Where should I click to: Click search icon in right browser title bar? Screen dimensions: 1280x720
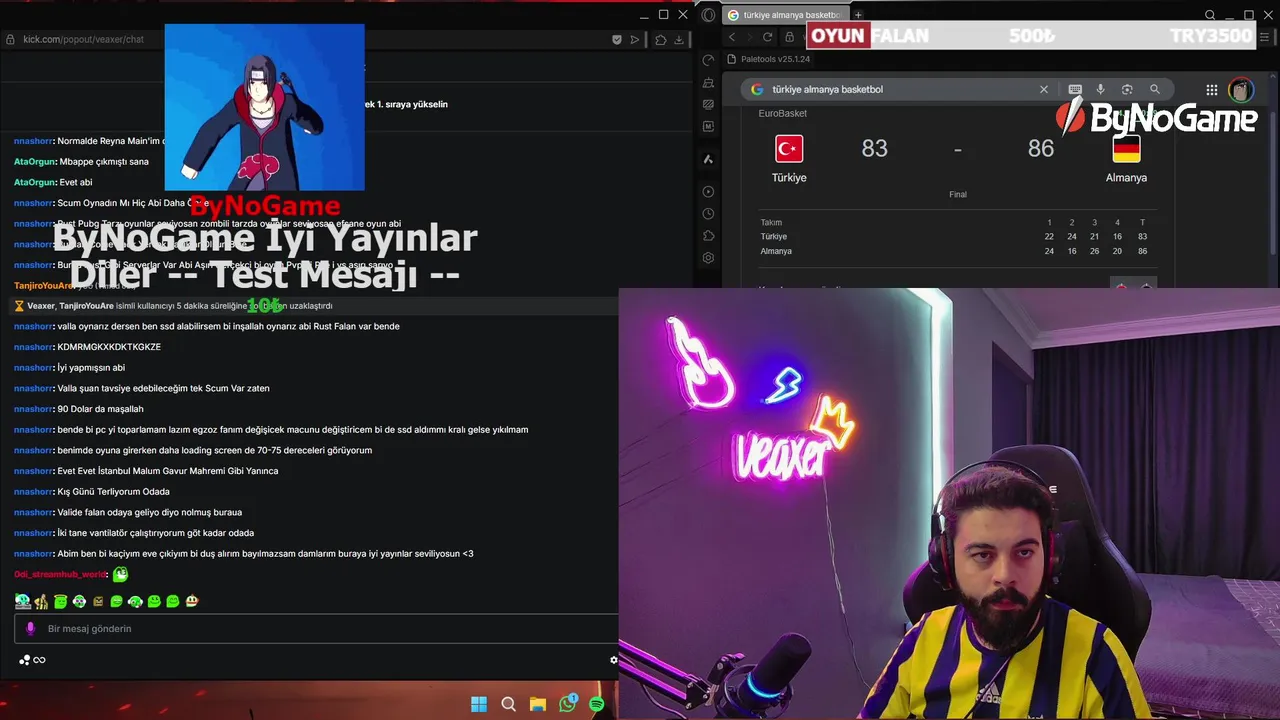(1210, 15)
